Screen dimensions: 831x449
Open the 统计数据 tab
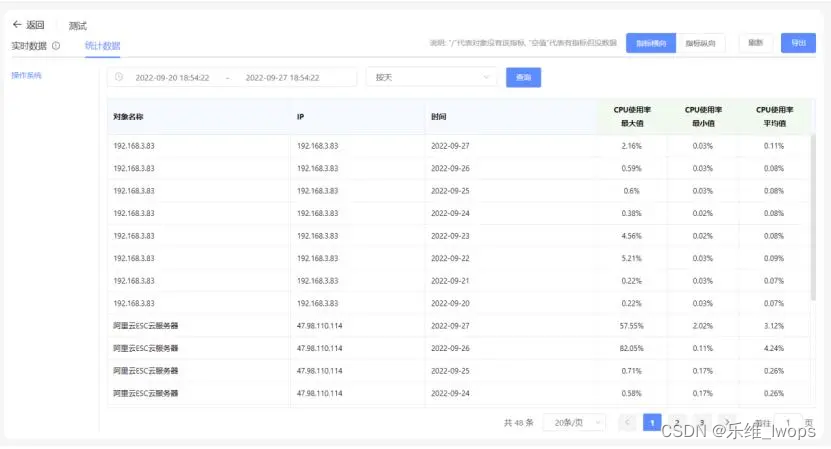tap(102, 46)
